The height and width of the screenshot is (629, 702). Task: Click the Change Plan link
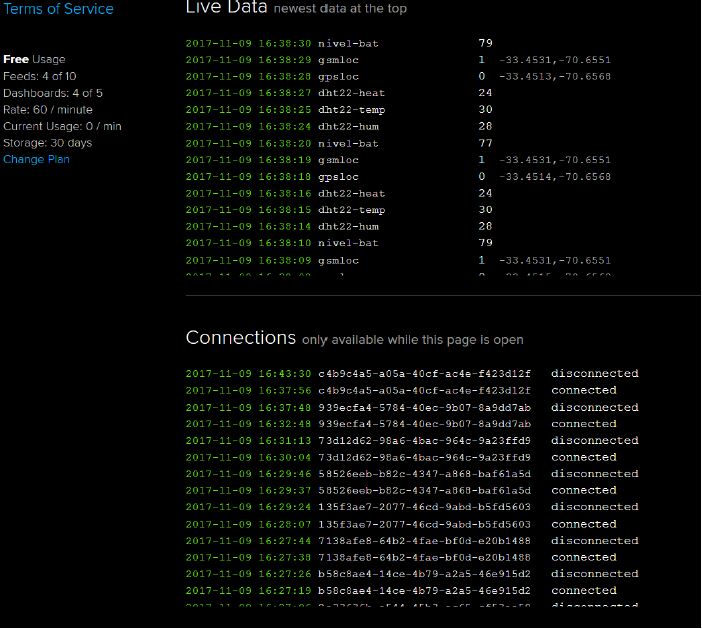[x=36, y=159]
